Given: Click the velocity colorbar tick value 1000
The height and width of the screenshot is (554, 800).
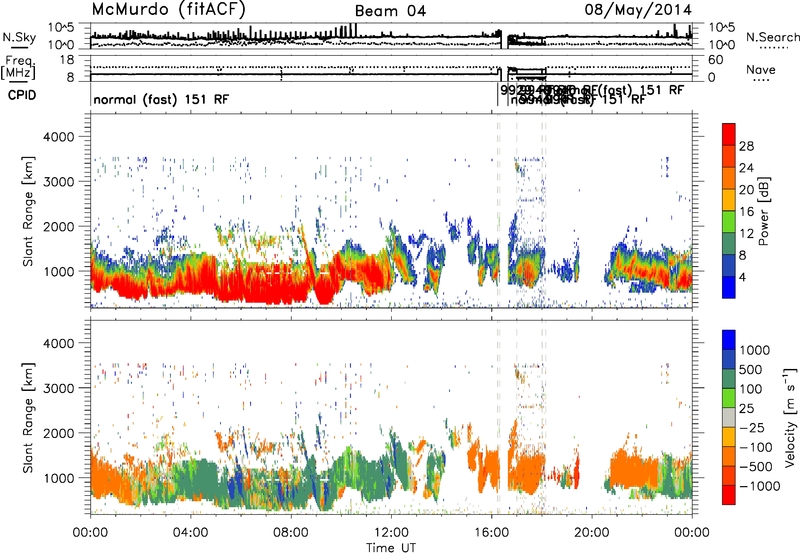Looking at the screenshot, I should 755,350.
